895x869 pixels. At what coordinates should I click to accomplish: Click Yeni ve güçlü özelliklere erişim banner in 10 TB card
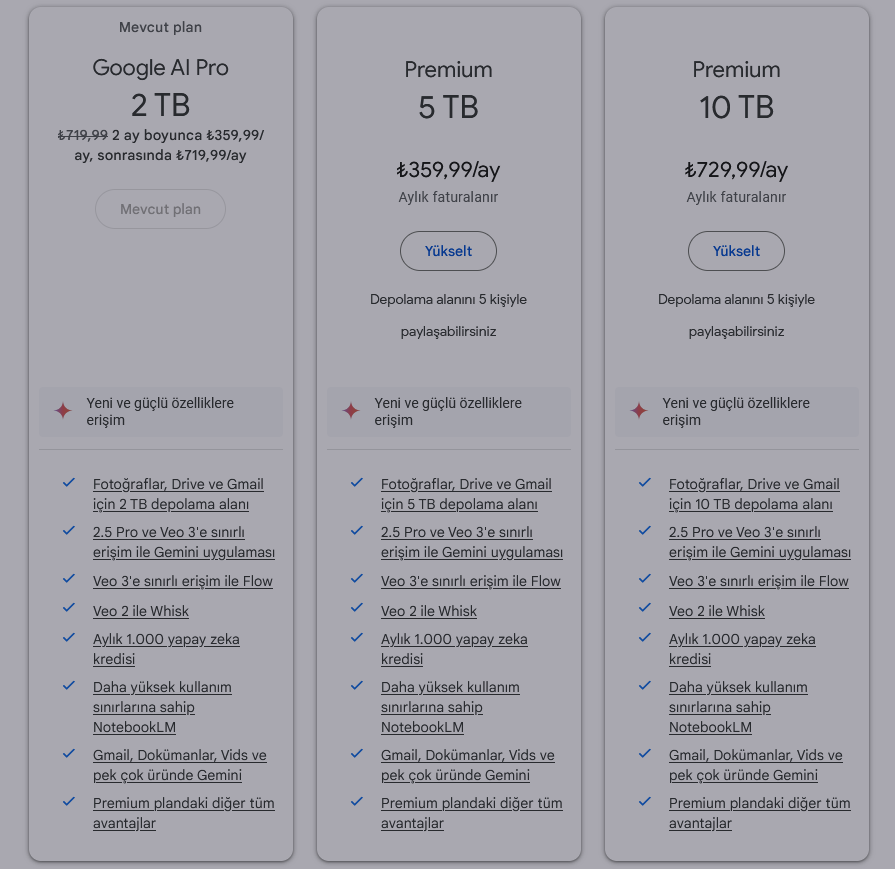click(736, 412)
